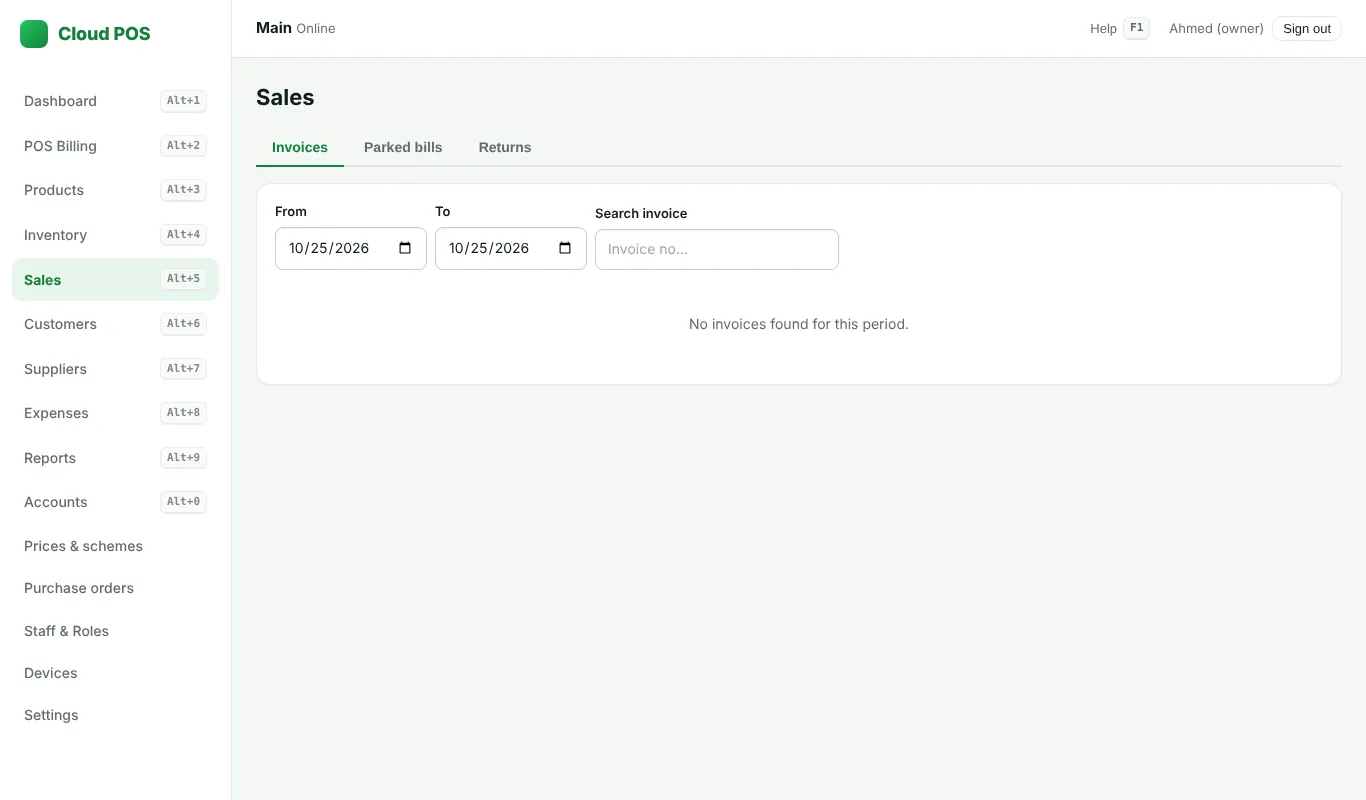Viewport: 1366px width, 800px height.
Task: Open the Customers page
Action: 115,324
